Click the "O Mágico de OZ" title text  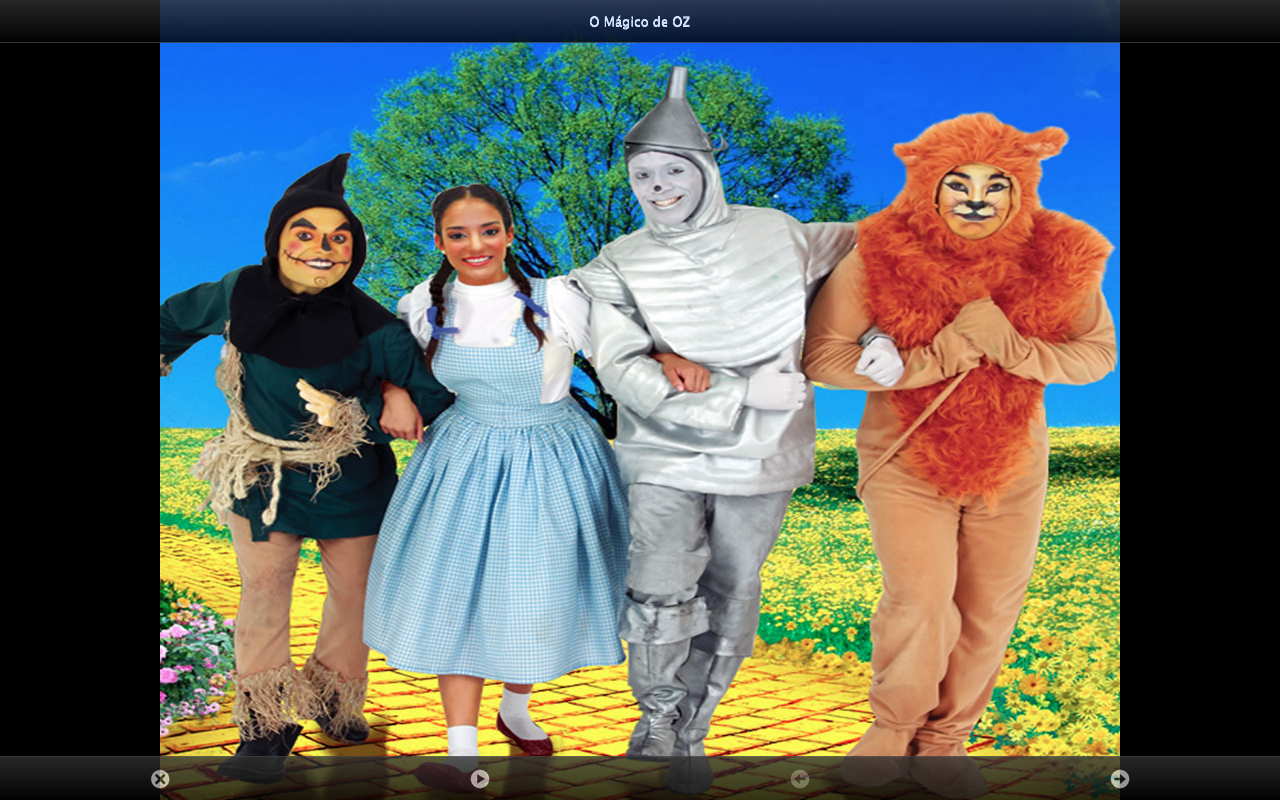tap(640, 22)
